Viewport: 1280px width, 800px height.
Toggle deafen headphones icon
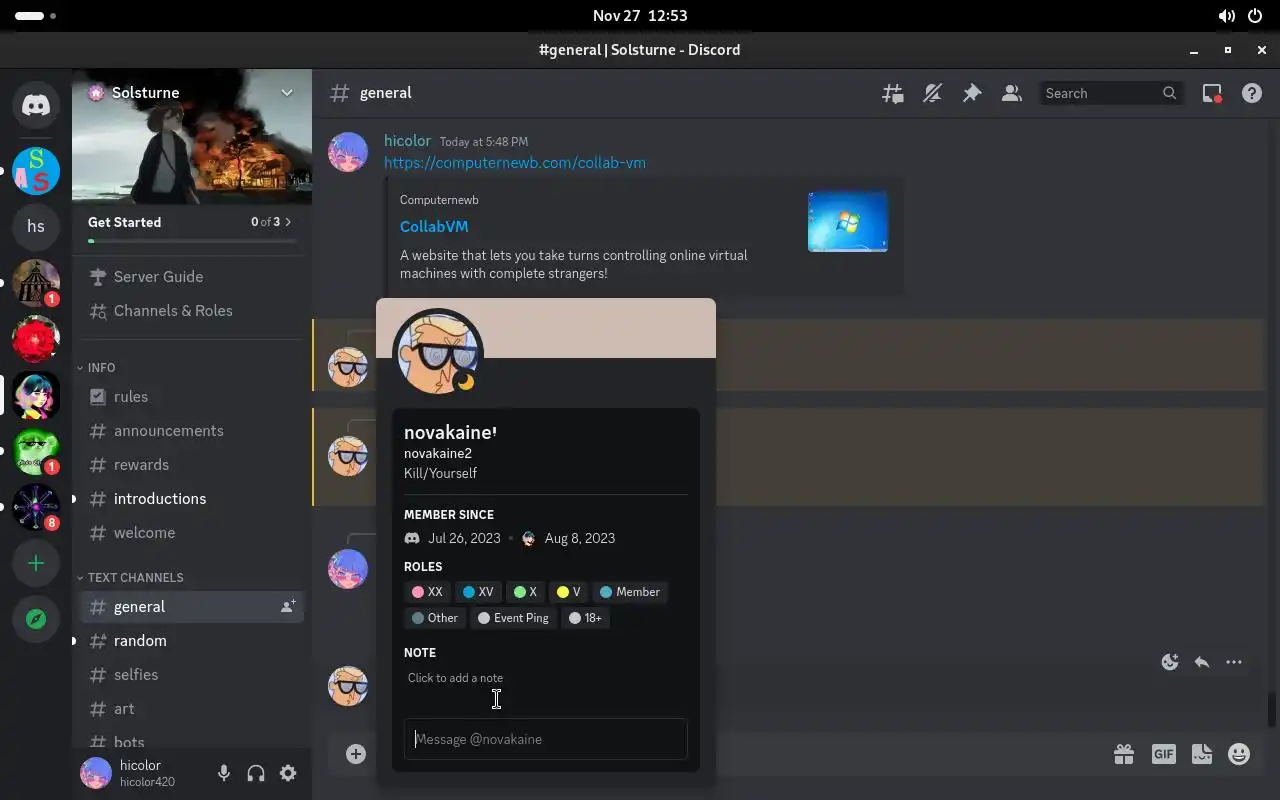(256, 773)
